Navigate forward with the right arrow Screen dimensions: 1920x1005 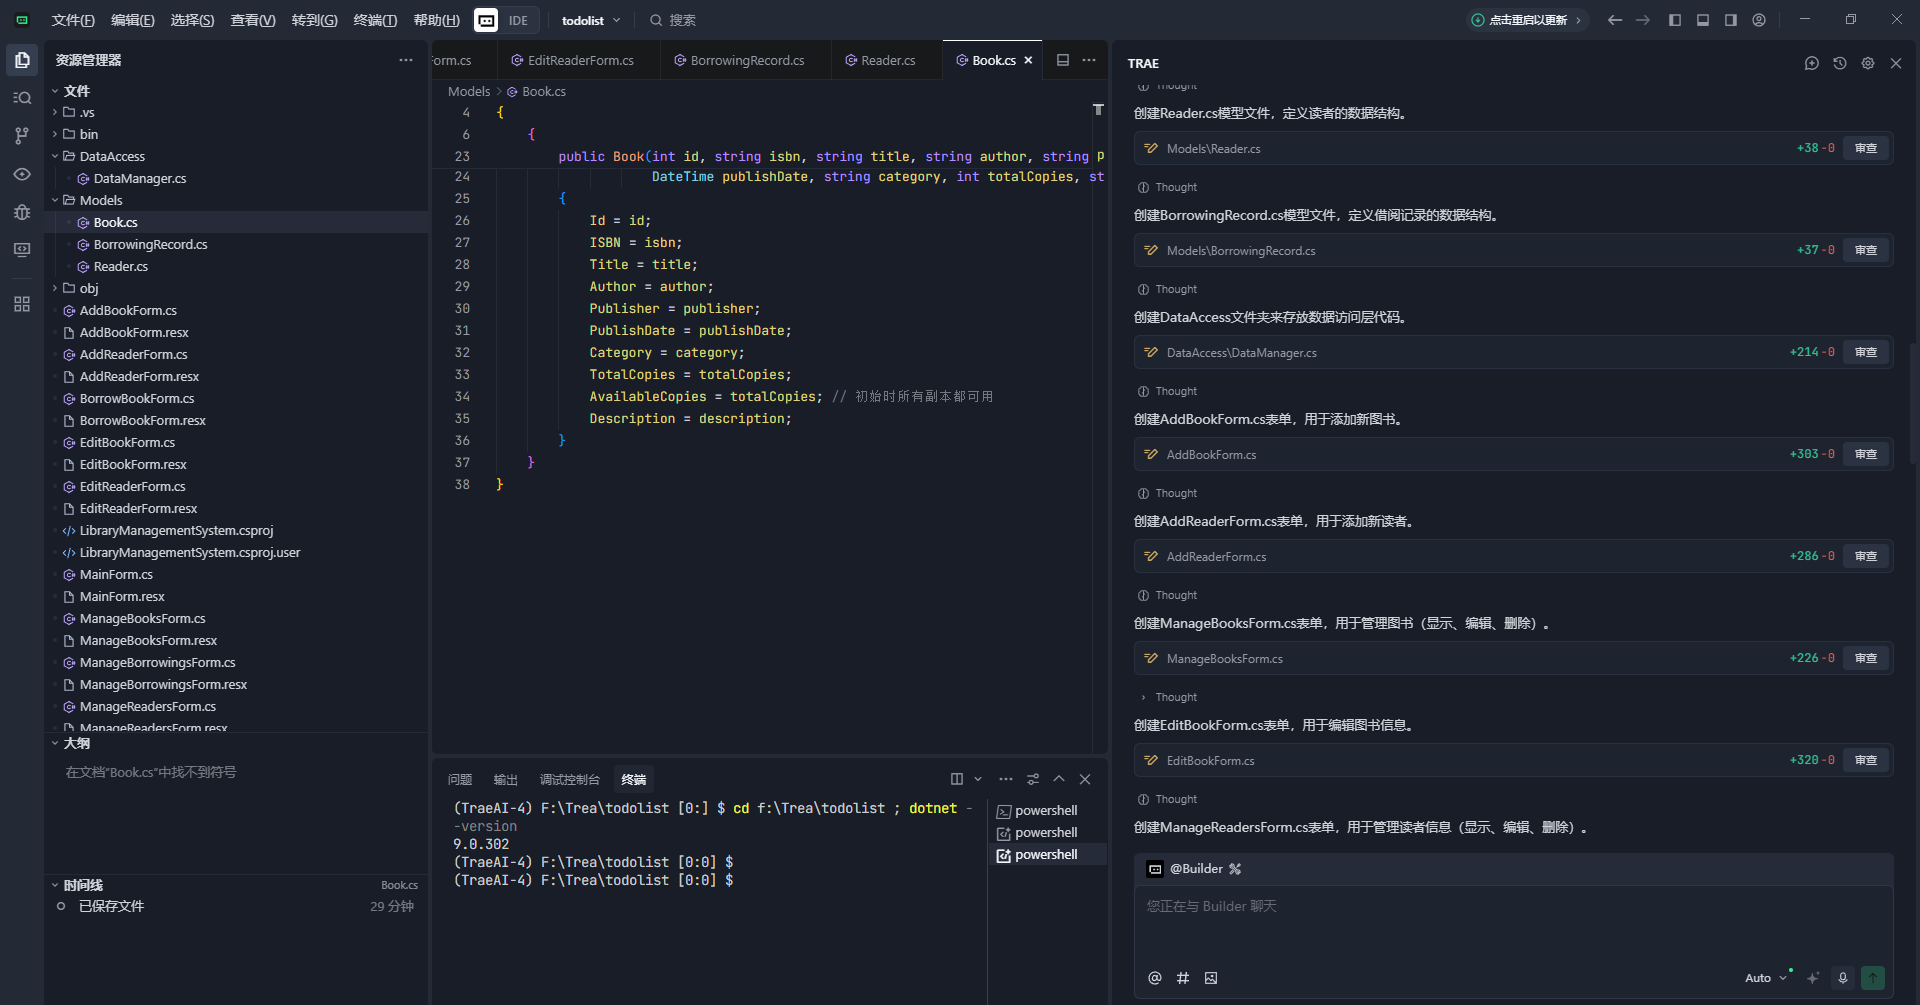click(1643, 20)
